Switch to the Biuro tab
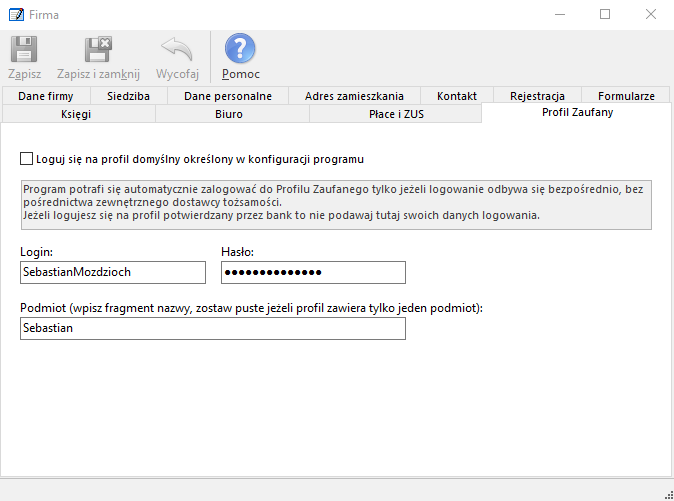The image size is (674, 501). [232, 114]
